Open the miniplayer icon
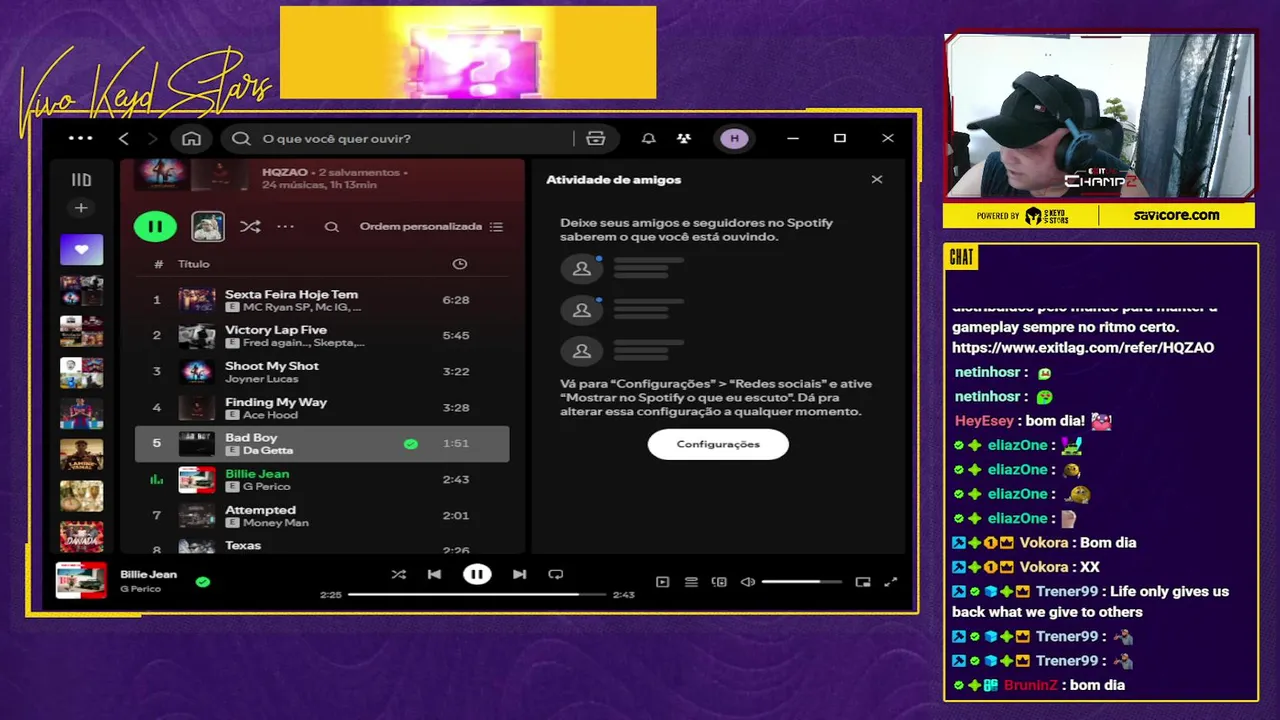Screen dimensions: 1280x720 (x=863, y=582)
